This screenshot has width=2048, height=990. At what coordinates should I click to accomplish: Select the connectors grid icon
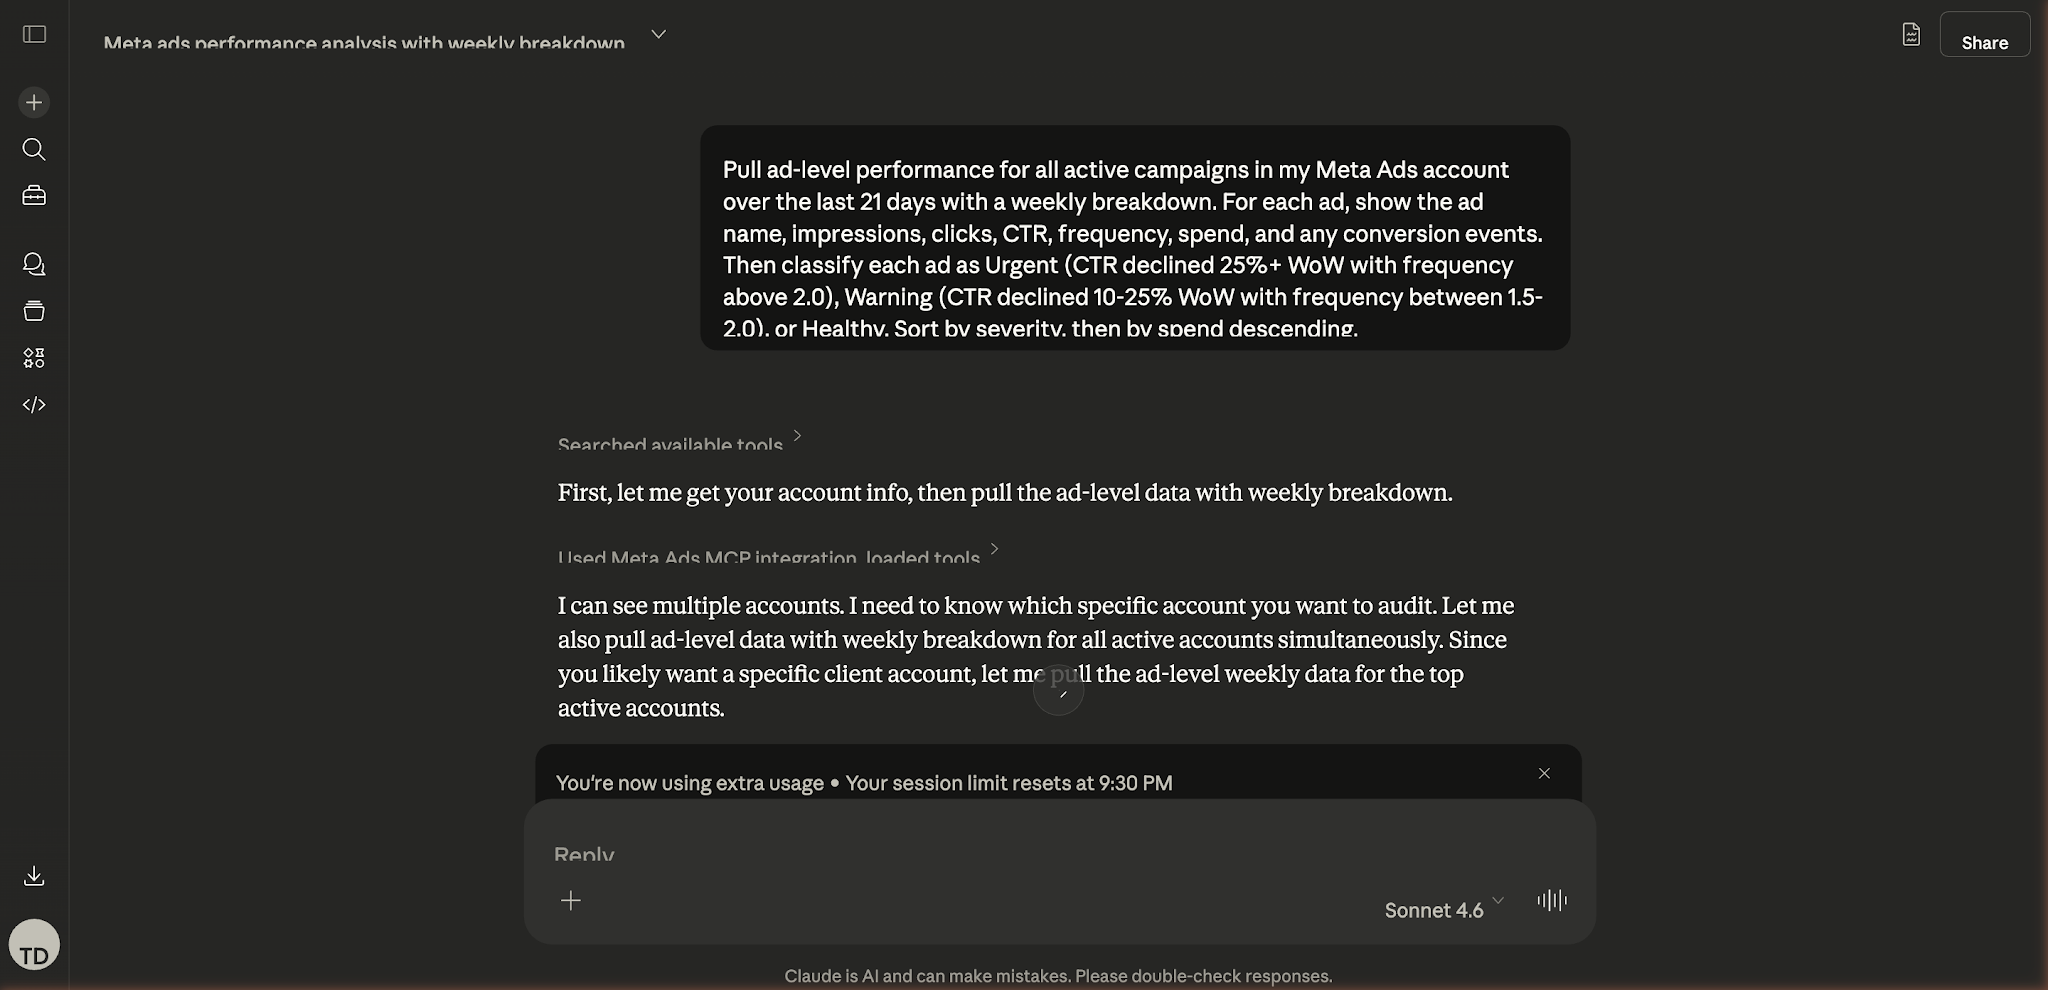coord(34,358)
